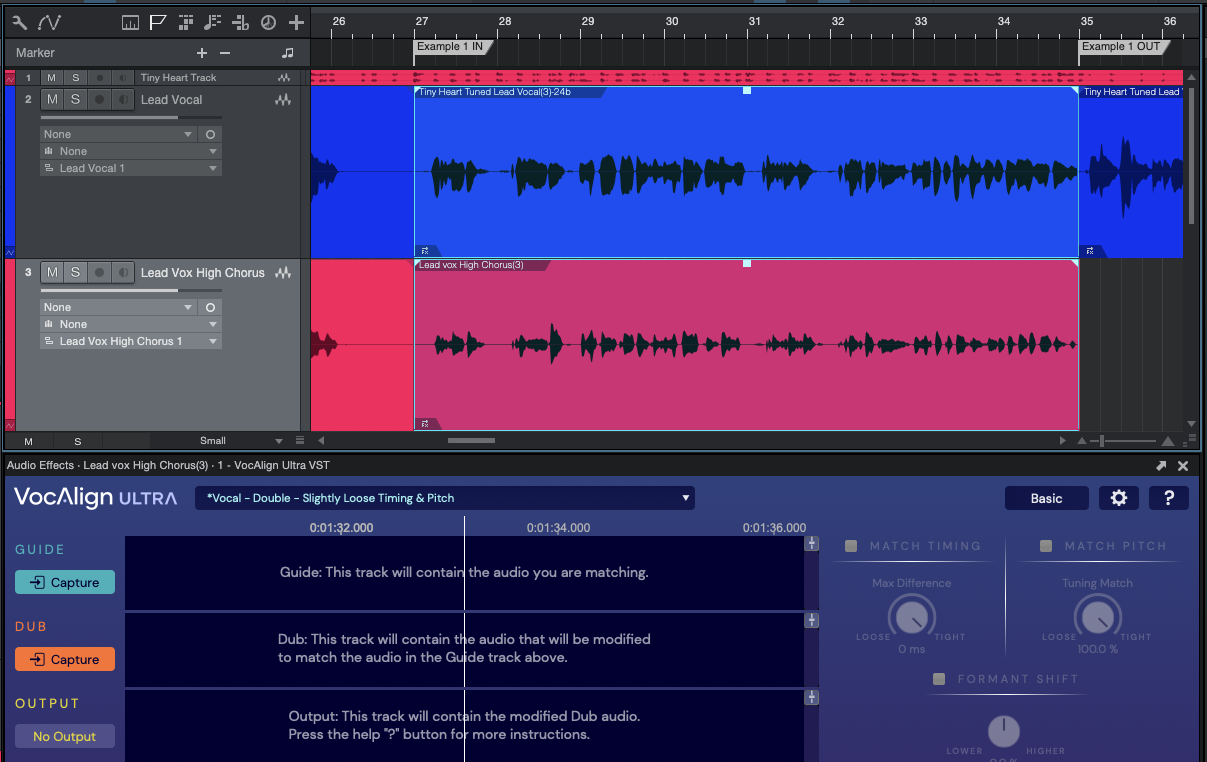Solo the Lead Vox High Chorus track

75,272
